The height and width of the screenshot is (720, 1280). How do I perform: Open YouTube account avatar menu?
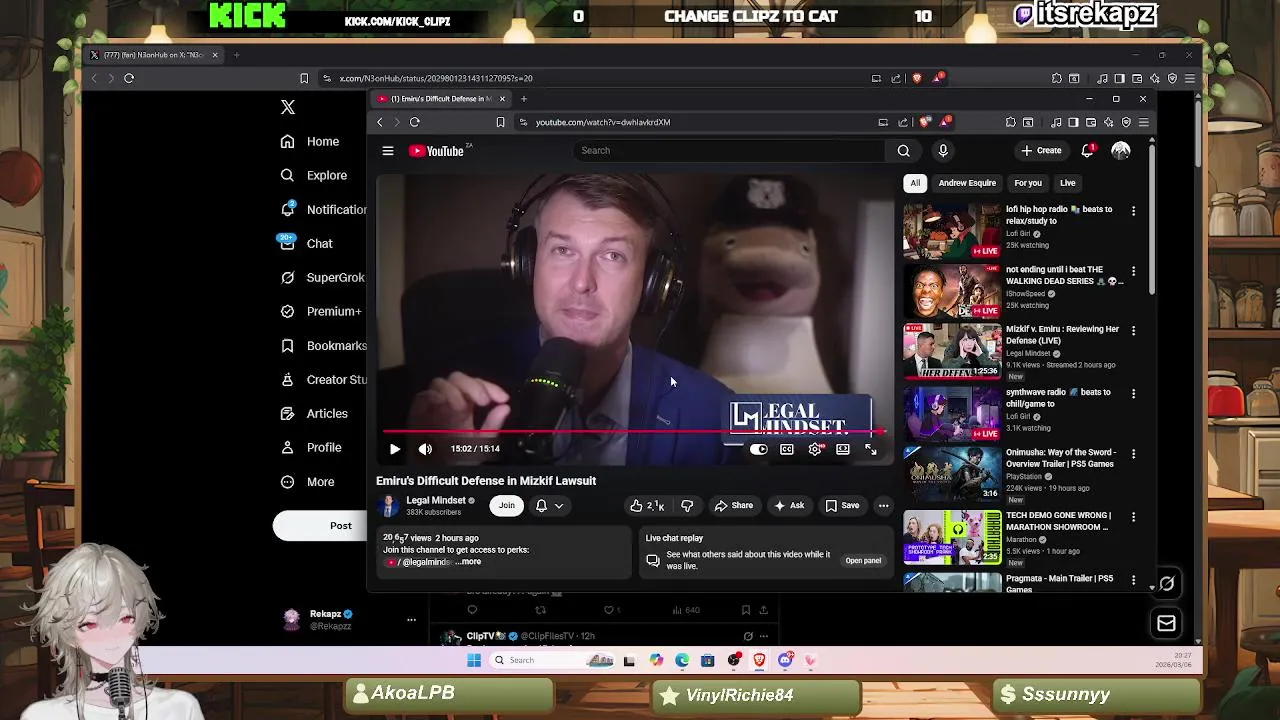pyautogui.click(x=1121, y=150)
